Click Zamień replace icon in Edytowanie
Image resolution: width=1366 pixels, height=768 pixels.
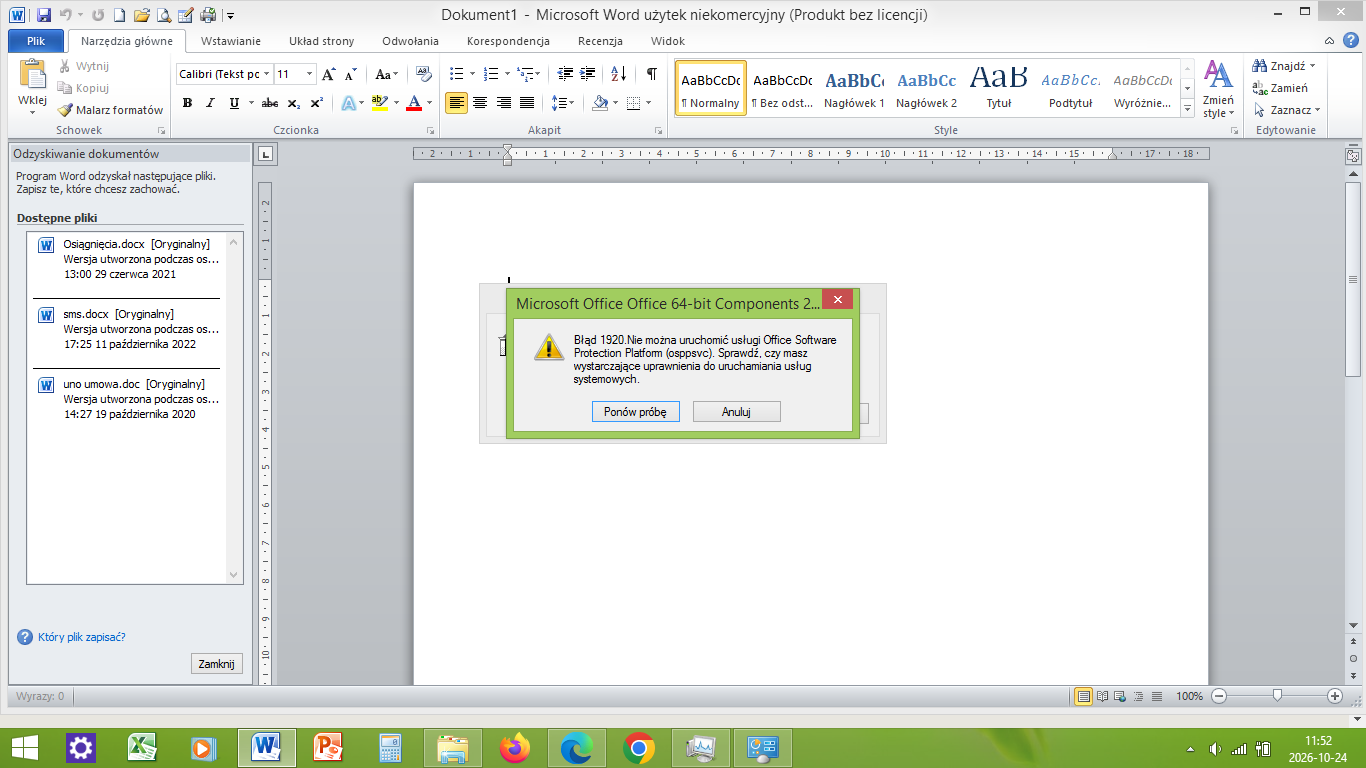pyautogui.click(x=1280, y=88)
